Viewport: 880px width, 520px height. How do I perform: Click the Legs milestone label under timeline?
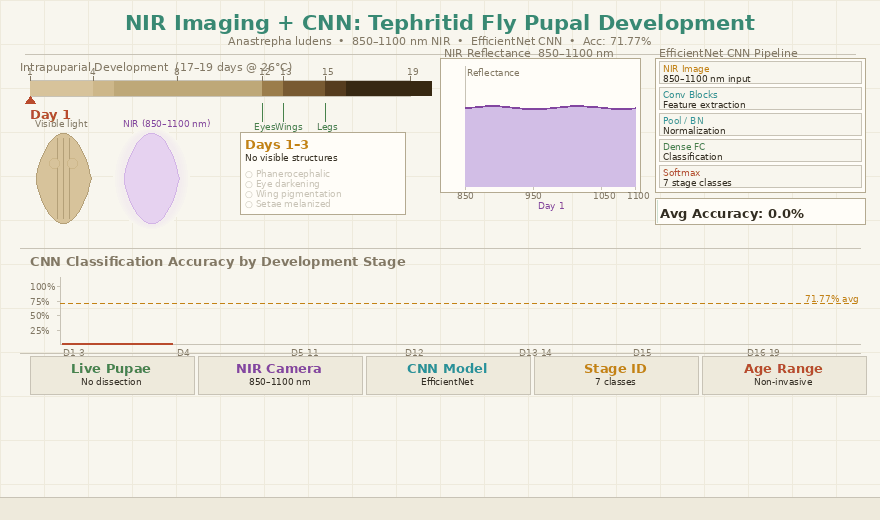pyautogui.click(x=327, y=127)
